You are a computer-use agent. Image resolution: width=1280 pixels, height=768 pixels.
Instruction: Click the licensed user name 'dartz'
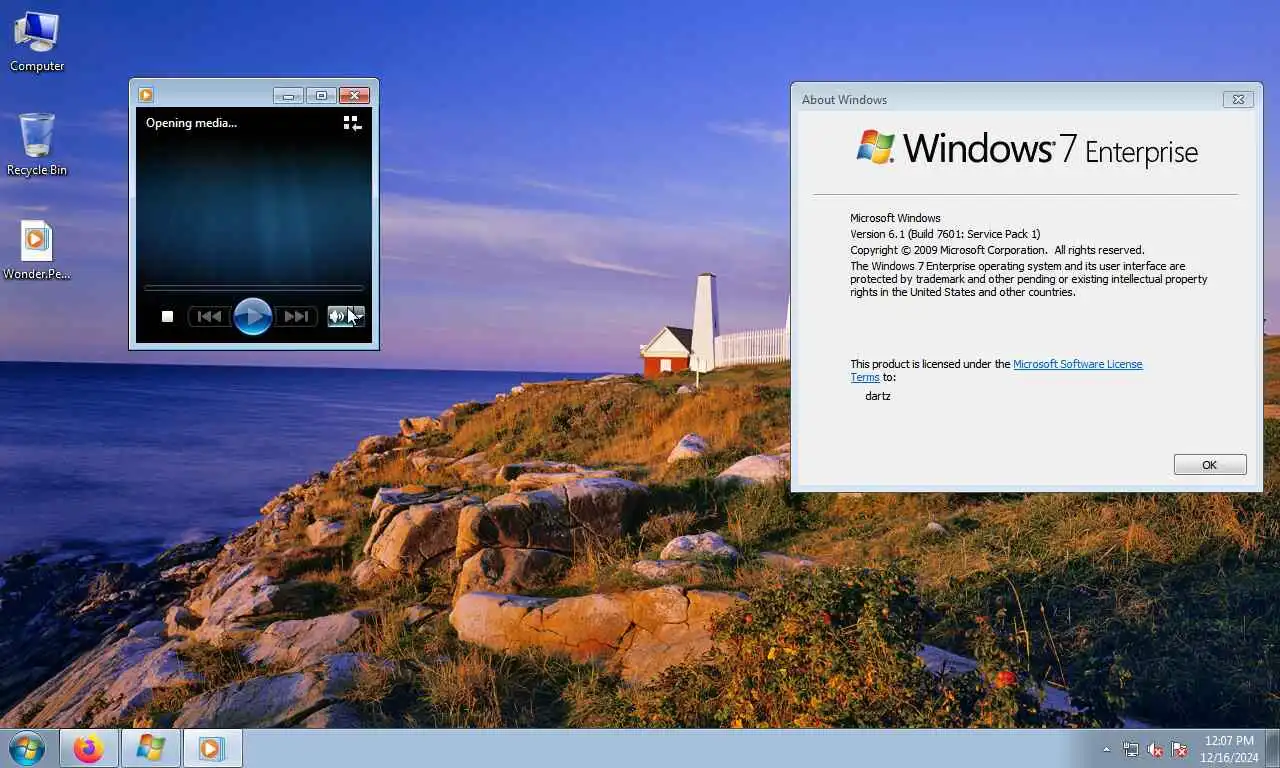click(x=877, y=396)
